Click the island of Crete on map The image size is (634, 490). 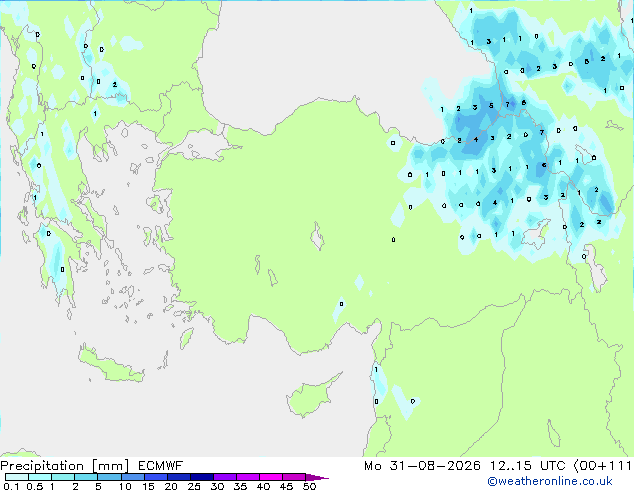pyautogui.click(x=111, y=364)
